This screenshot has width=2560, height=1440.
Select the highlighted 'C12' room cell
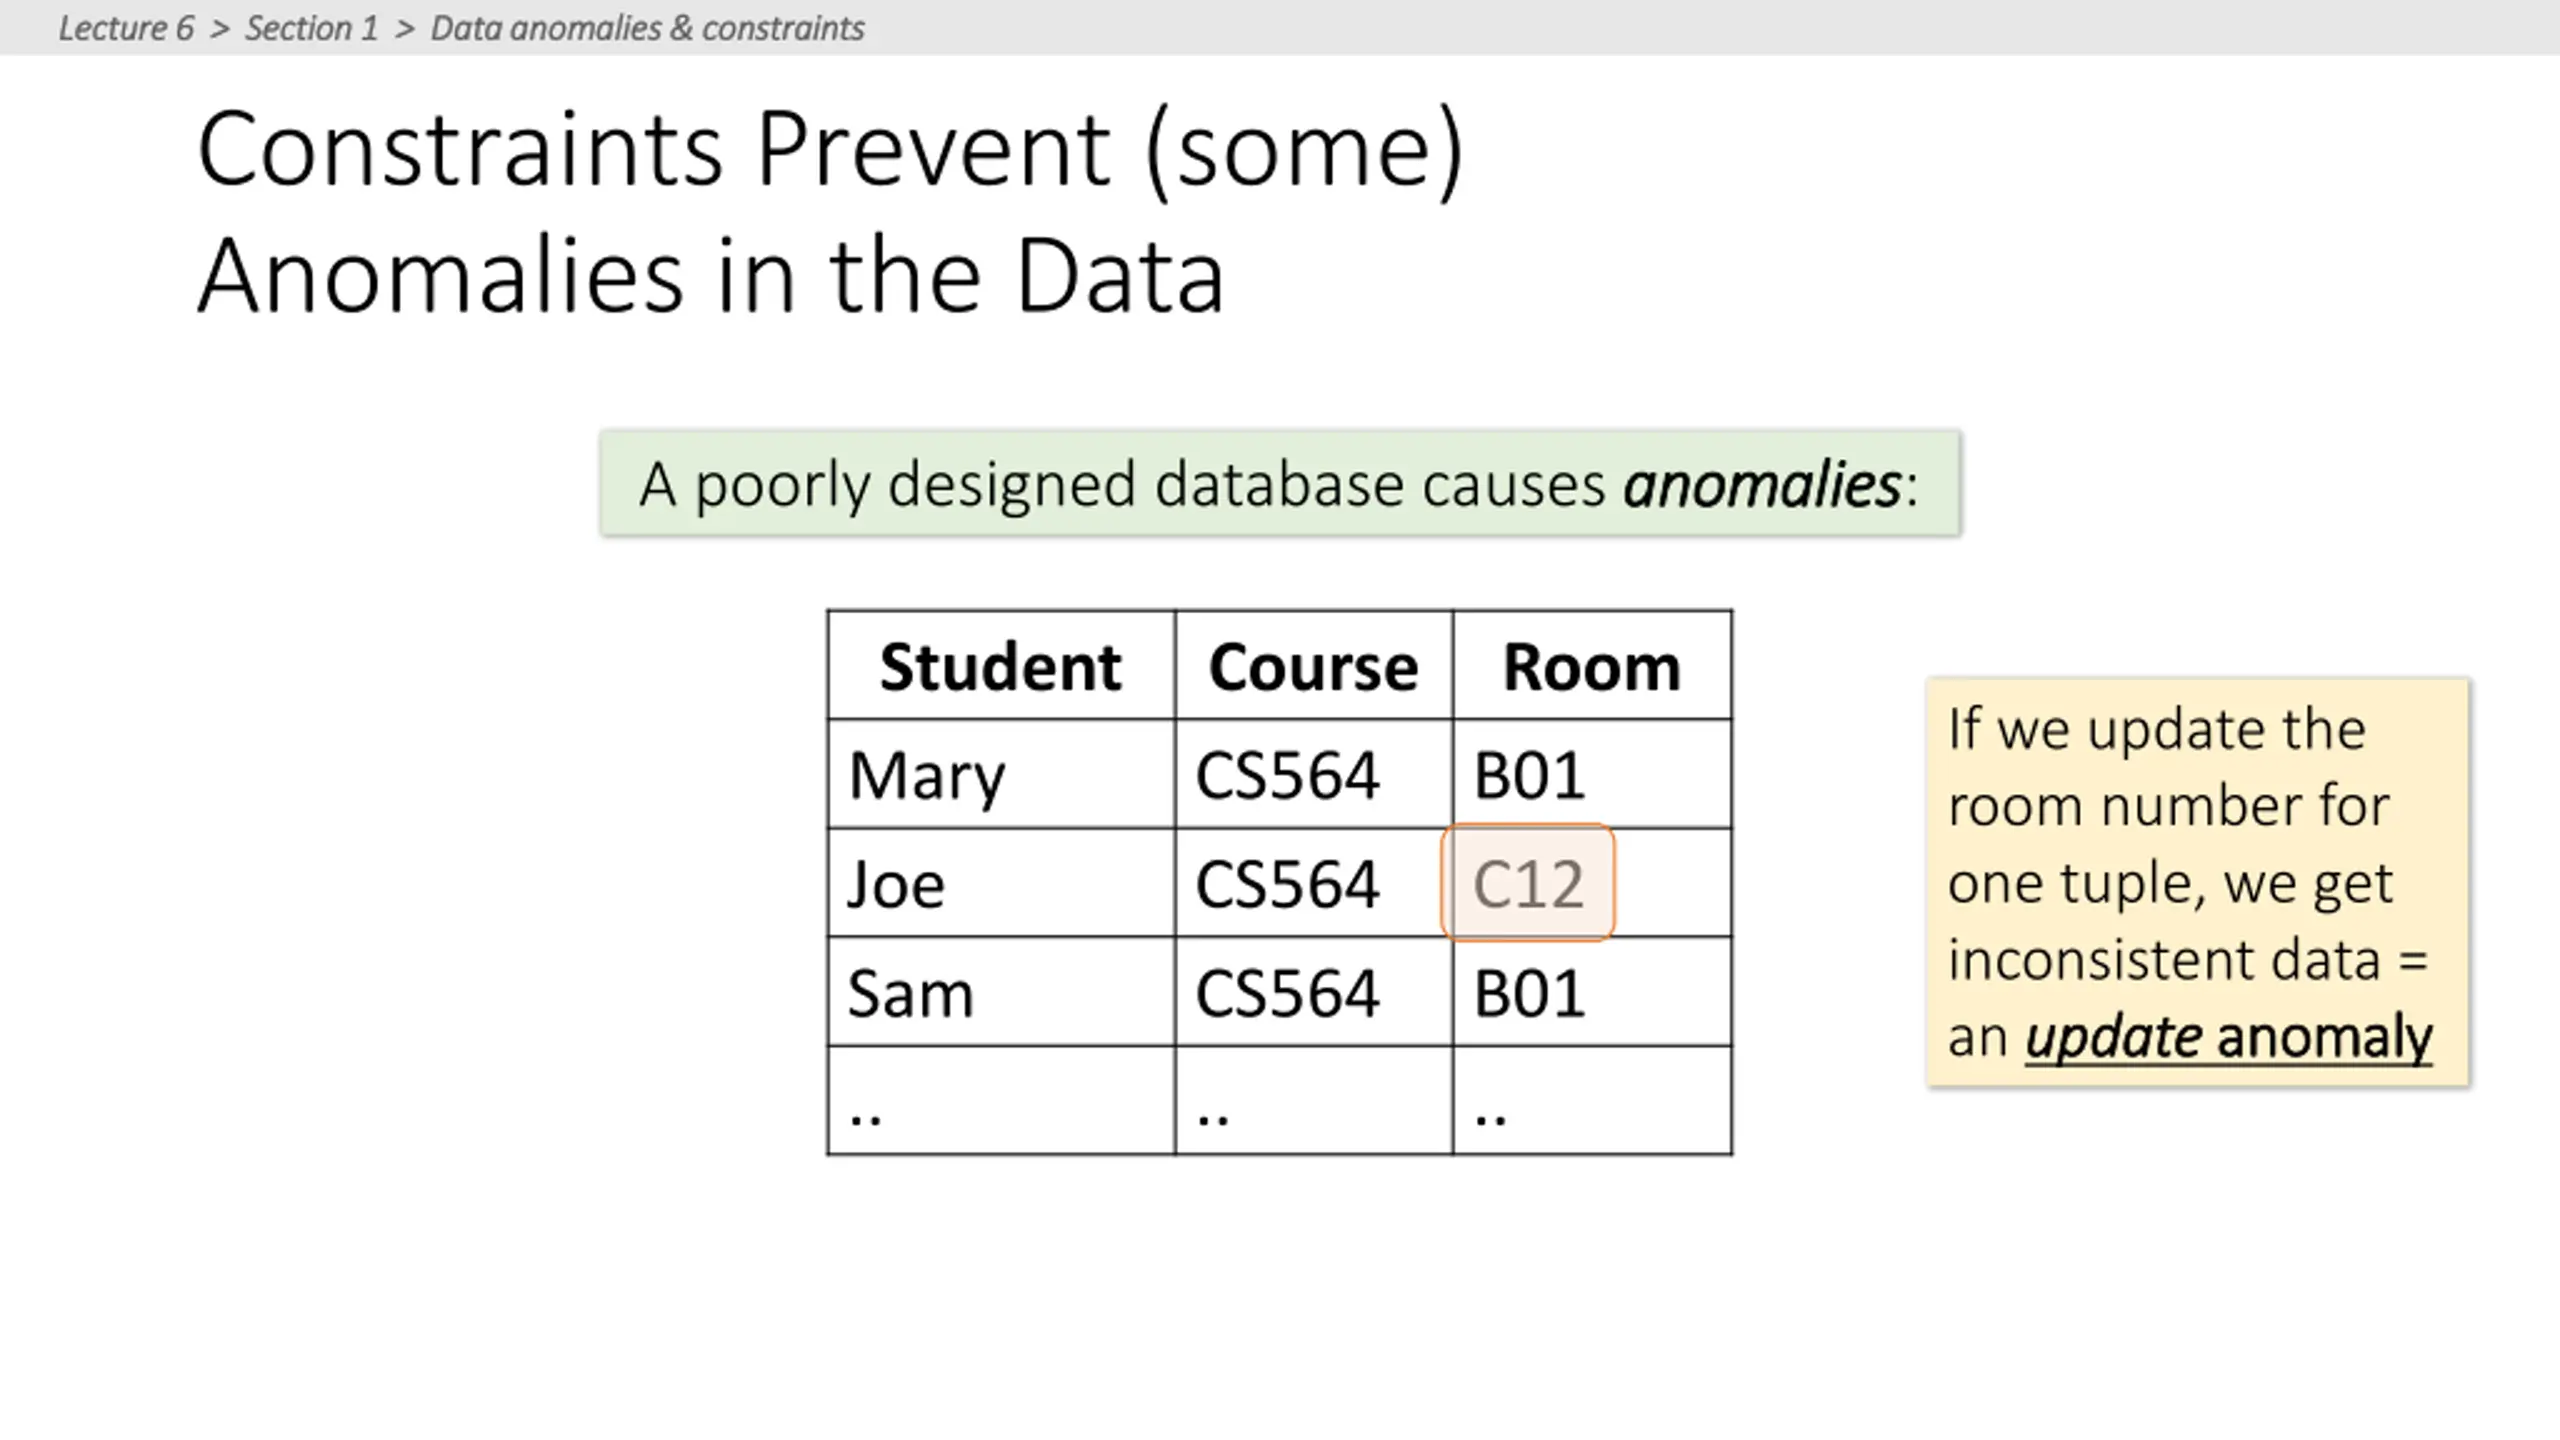click(1528, 884)
